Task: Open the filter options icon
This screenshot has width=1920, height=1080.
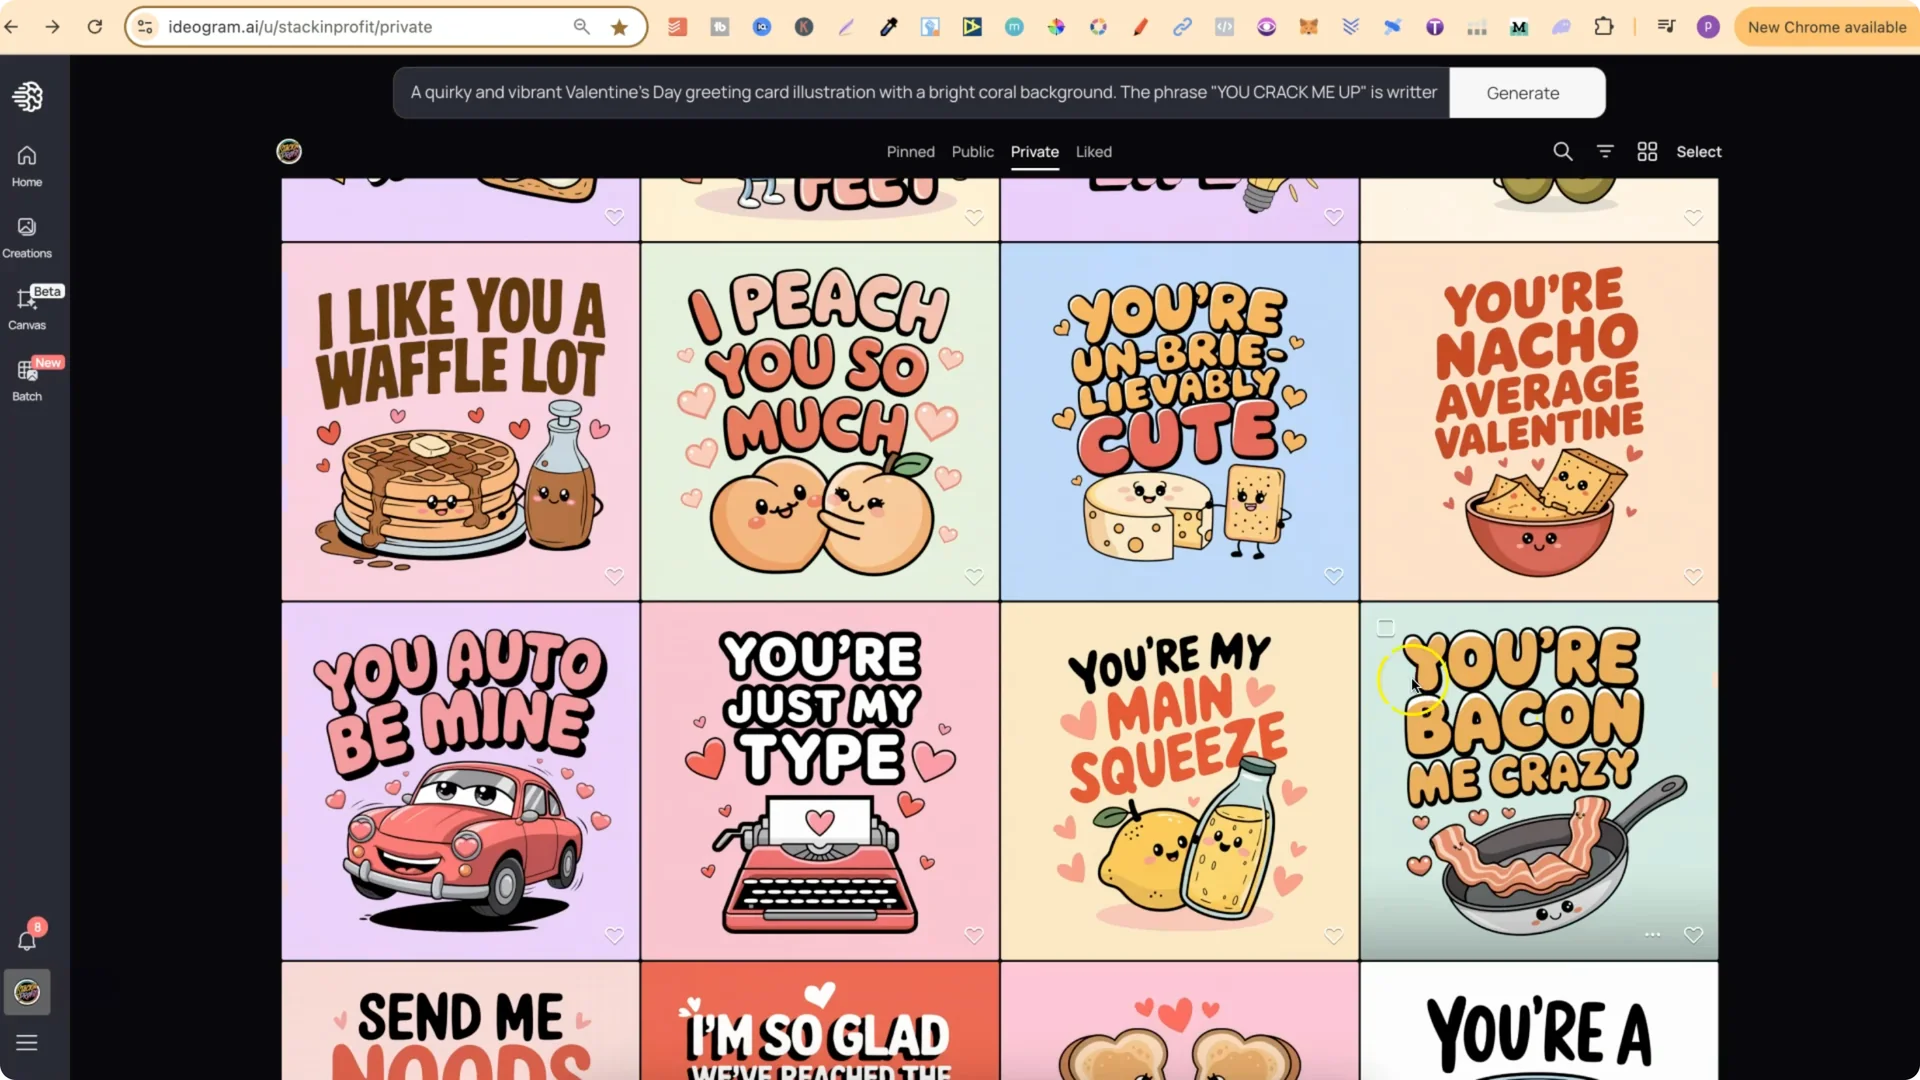Action: coord(1605,151)
